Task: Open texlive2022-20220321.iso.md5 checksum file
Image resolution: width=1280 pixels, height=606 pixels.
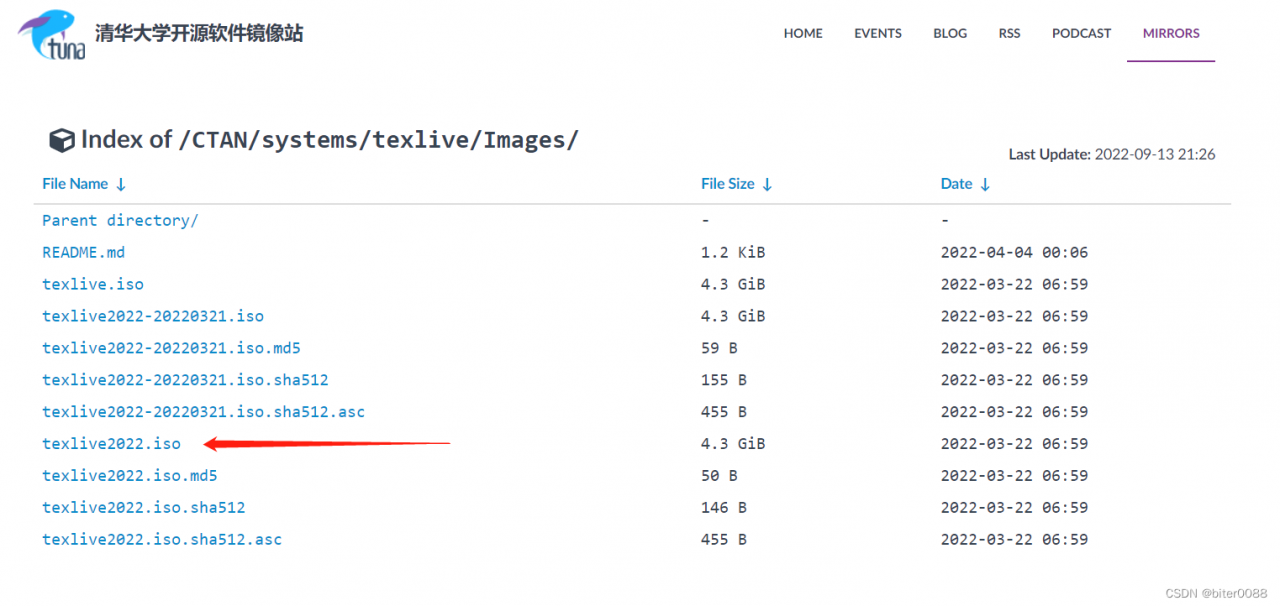Action: click(x=171, y=349)
